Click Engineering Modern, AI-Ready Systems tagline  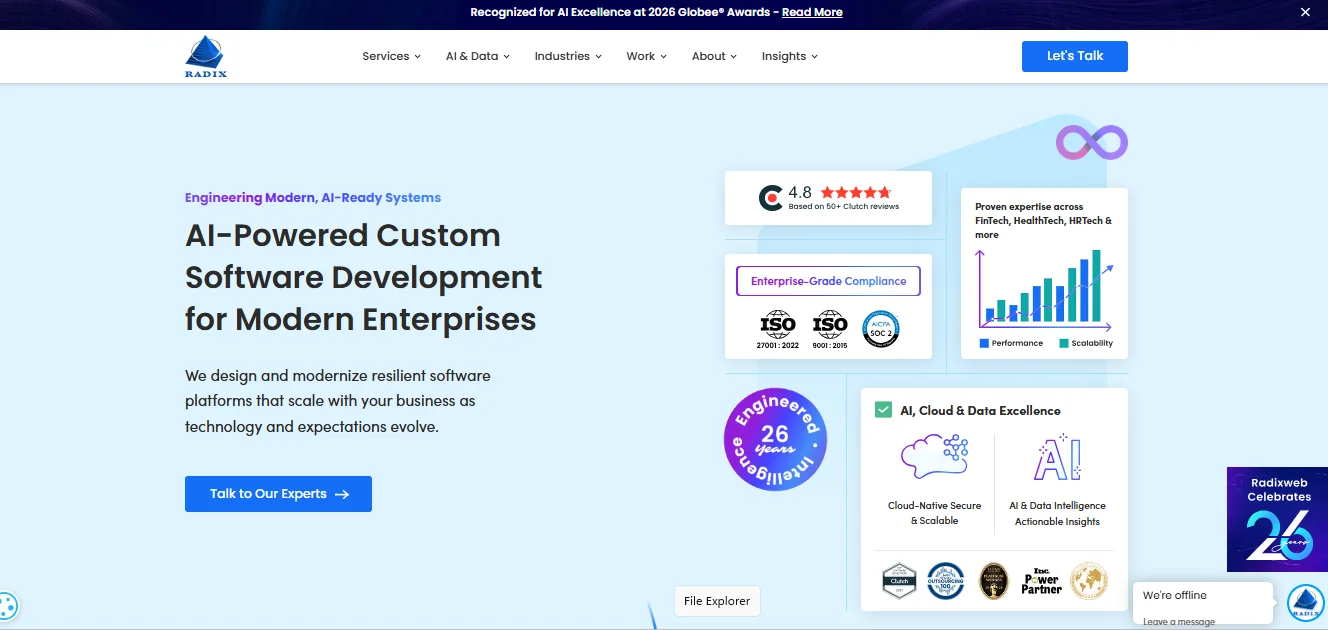click(x=313, y=198)
